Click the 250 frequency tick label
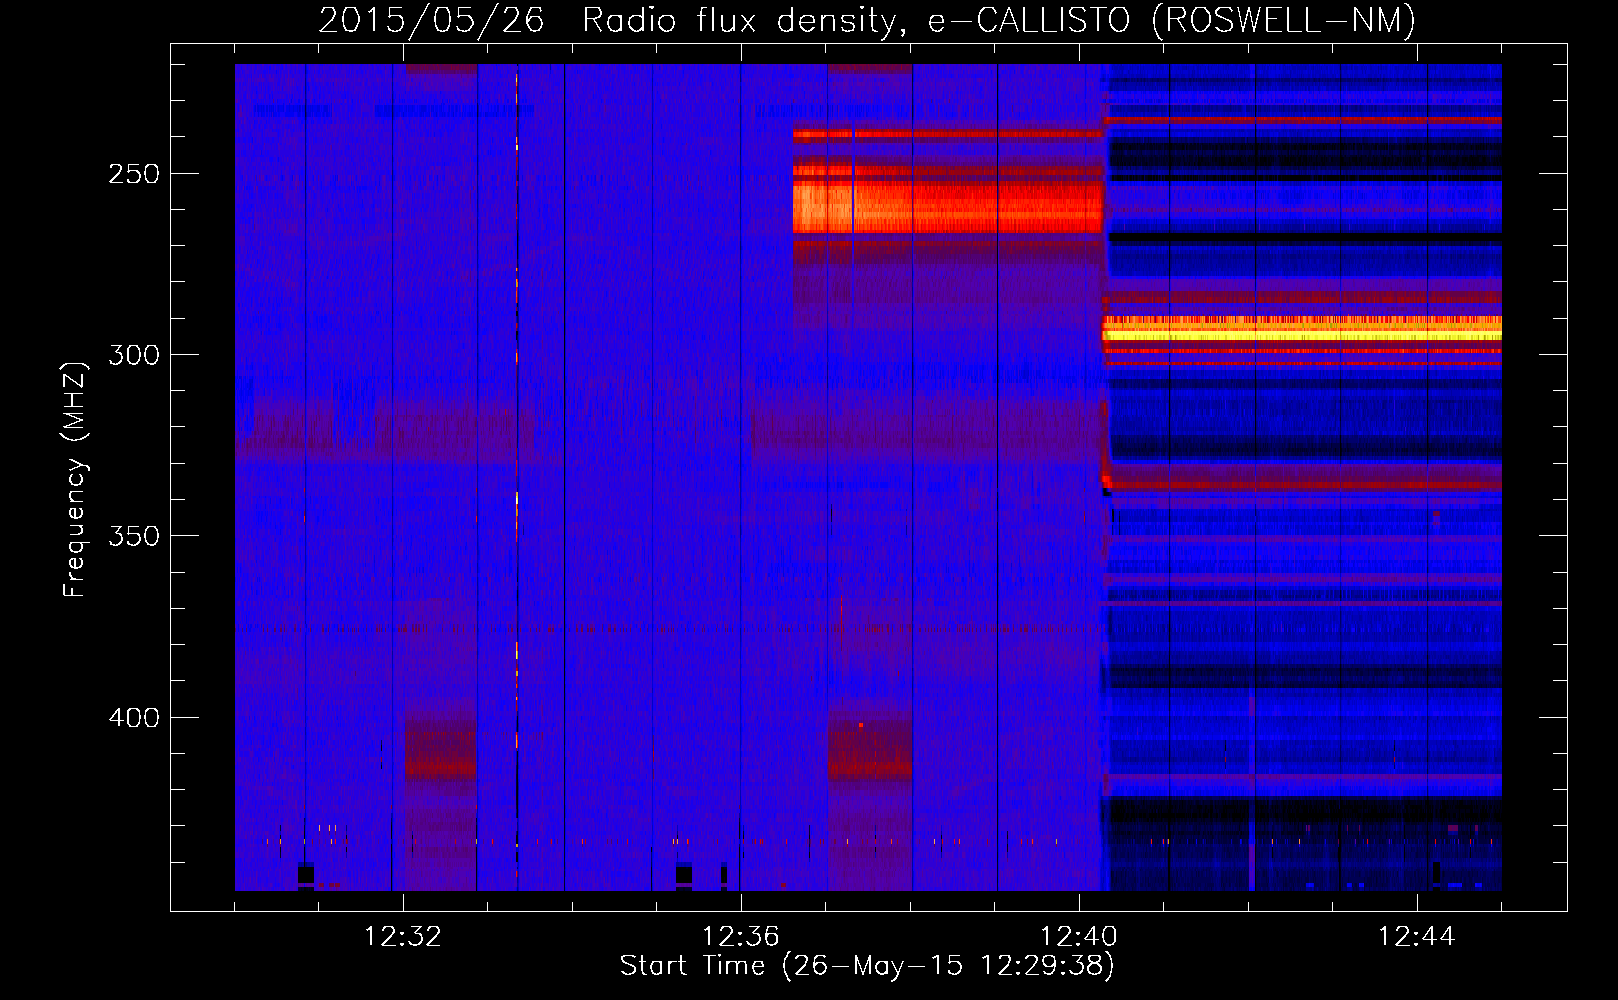This screenshot has width=1618, height=1000. 134,174
